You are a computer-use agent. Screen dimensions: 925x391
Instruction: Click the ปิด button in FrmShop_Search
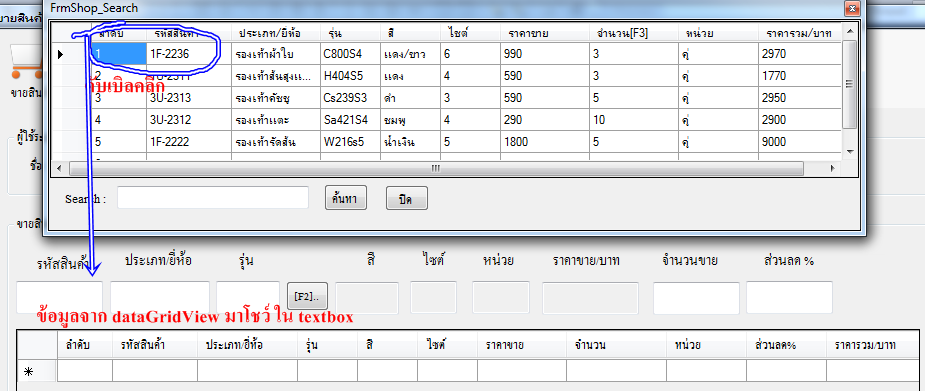tap(406, 198)
